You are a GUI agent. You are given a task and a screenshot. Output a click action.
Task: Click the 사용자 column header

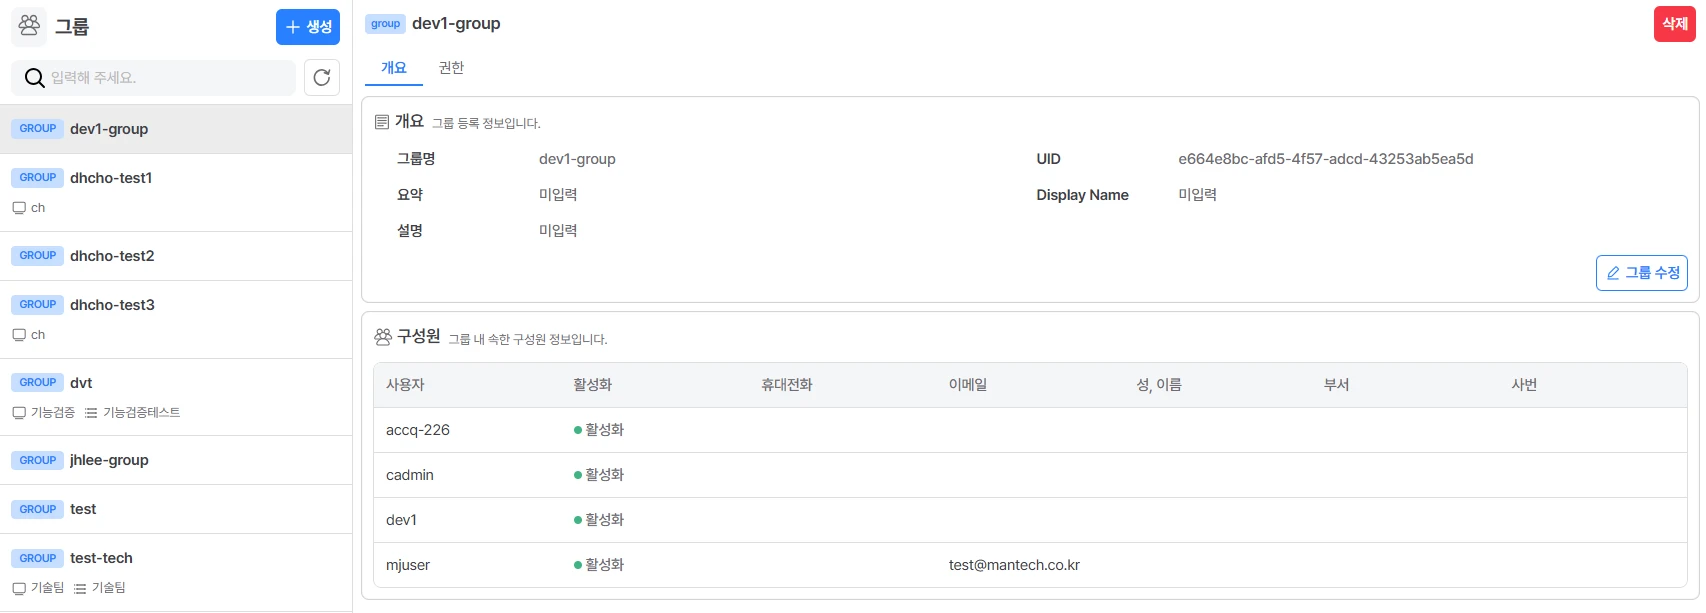pos(405,385)
